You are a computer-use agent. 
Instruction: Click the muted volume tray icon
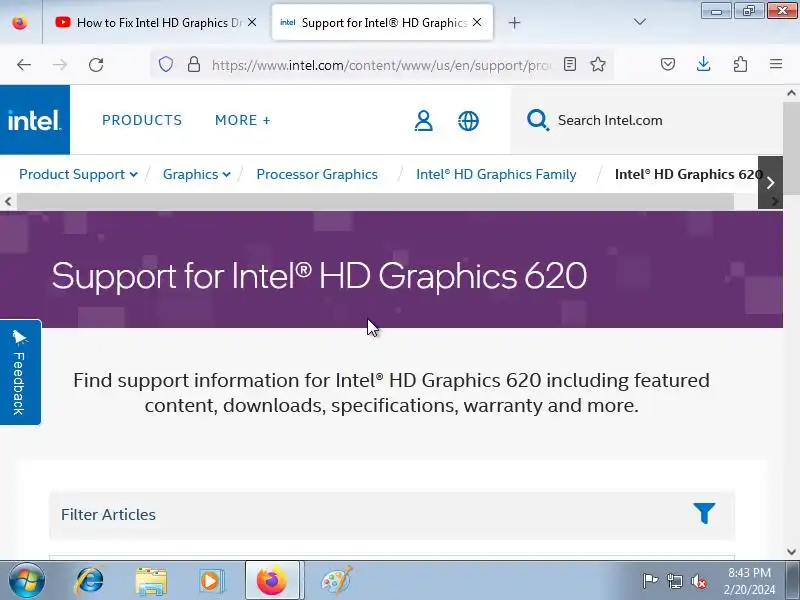pyautogui.click(x=699, y=581)
